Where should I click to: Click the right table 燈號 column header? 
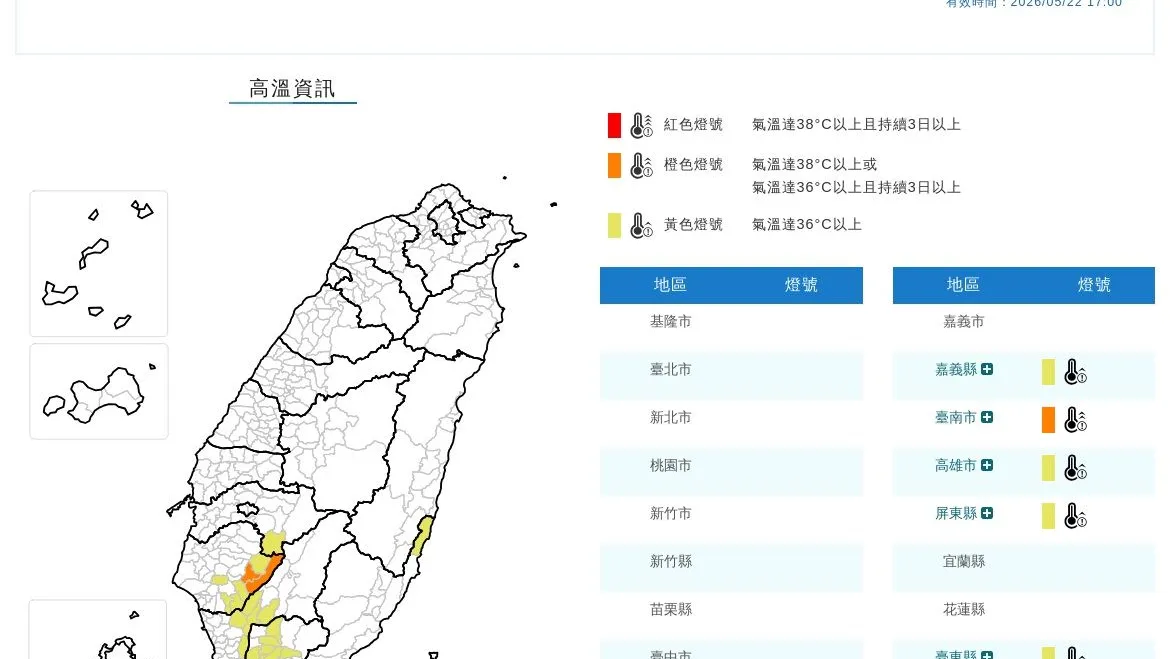coord(1094,285)
